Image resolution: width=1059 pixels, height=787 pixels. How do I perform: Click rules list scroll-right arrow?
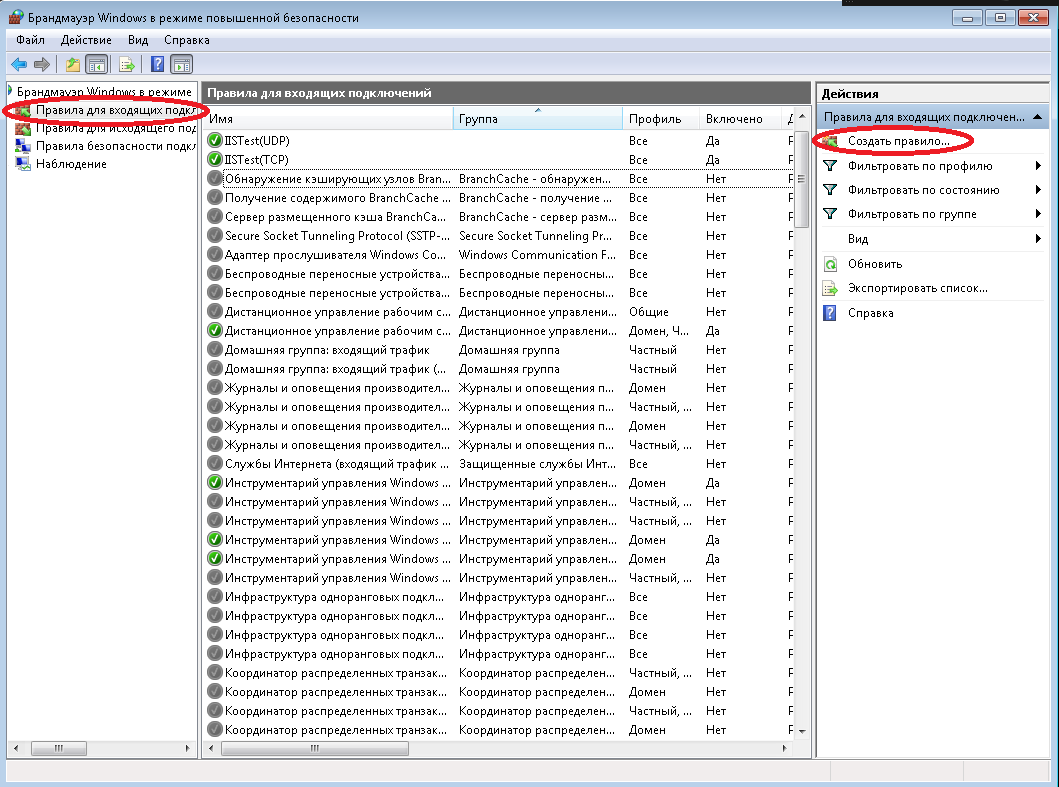click(x=784, y=748)
